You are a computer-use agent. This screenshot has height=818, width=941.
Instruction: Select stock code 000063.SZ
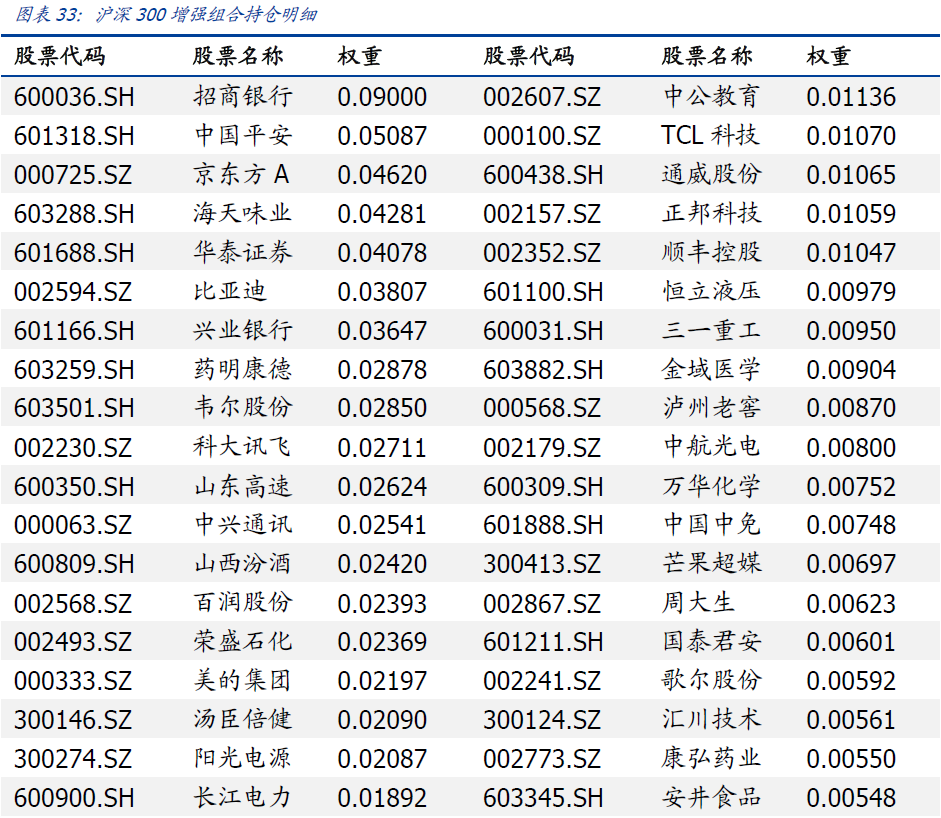(73, 526)
